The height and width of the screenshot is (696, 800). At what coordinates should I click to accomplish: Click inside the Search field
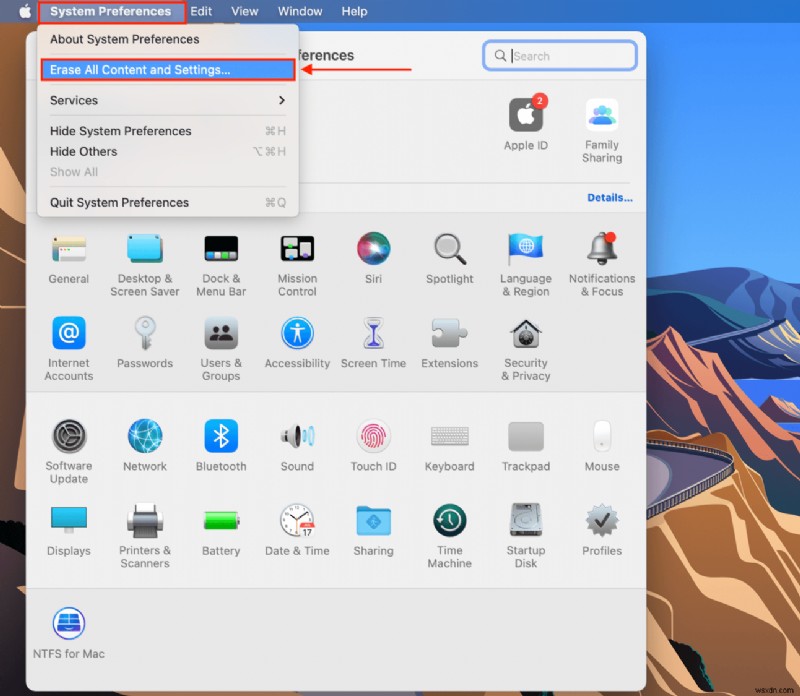coord(560,55)
